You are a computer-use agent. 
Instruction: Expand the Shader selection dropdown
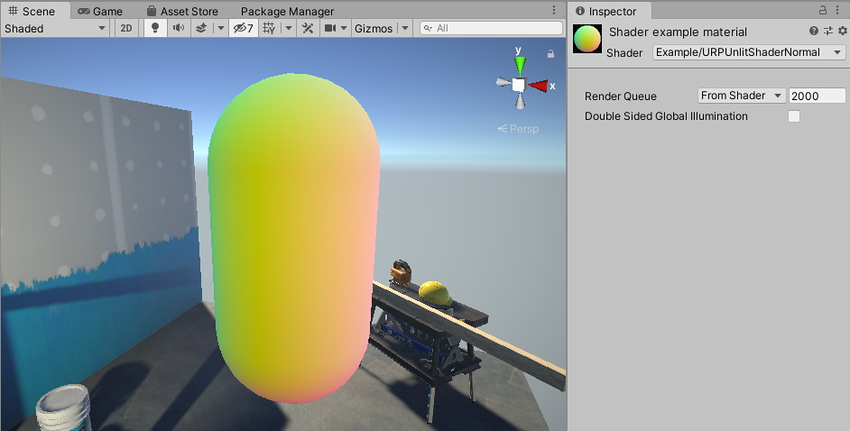point(748,52)
